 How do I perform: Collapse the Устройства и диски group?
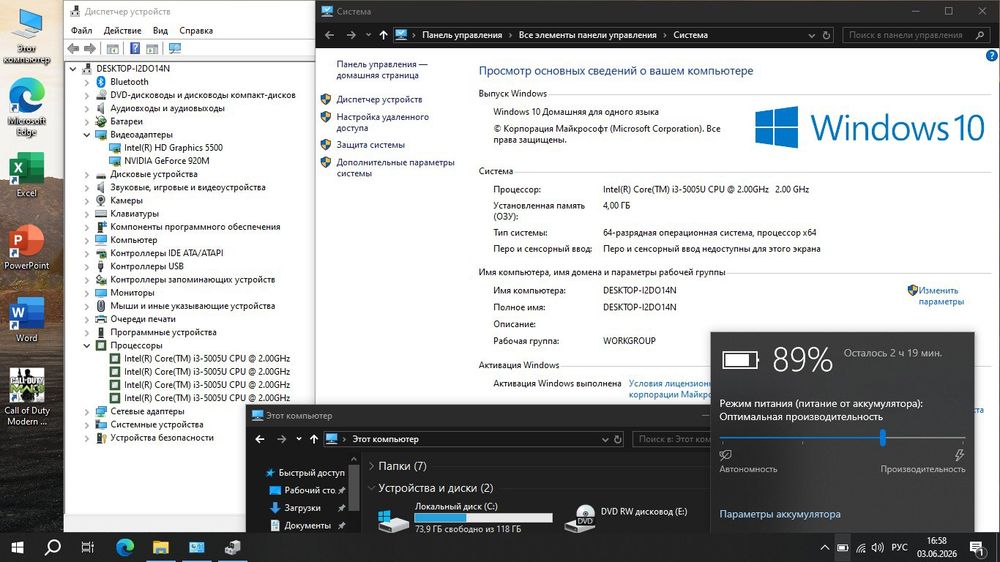[371, 488]
